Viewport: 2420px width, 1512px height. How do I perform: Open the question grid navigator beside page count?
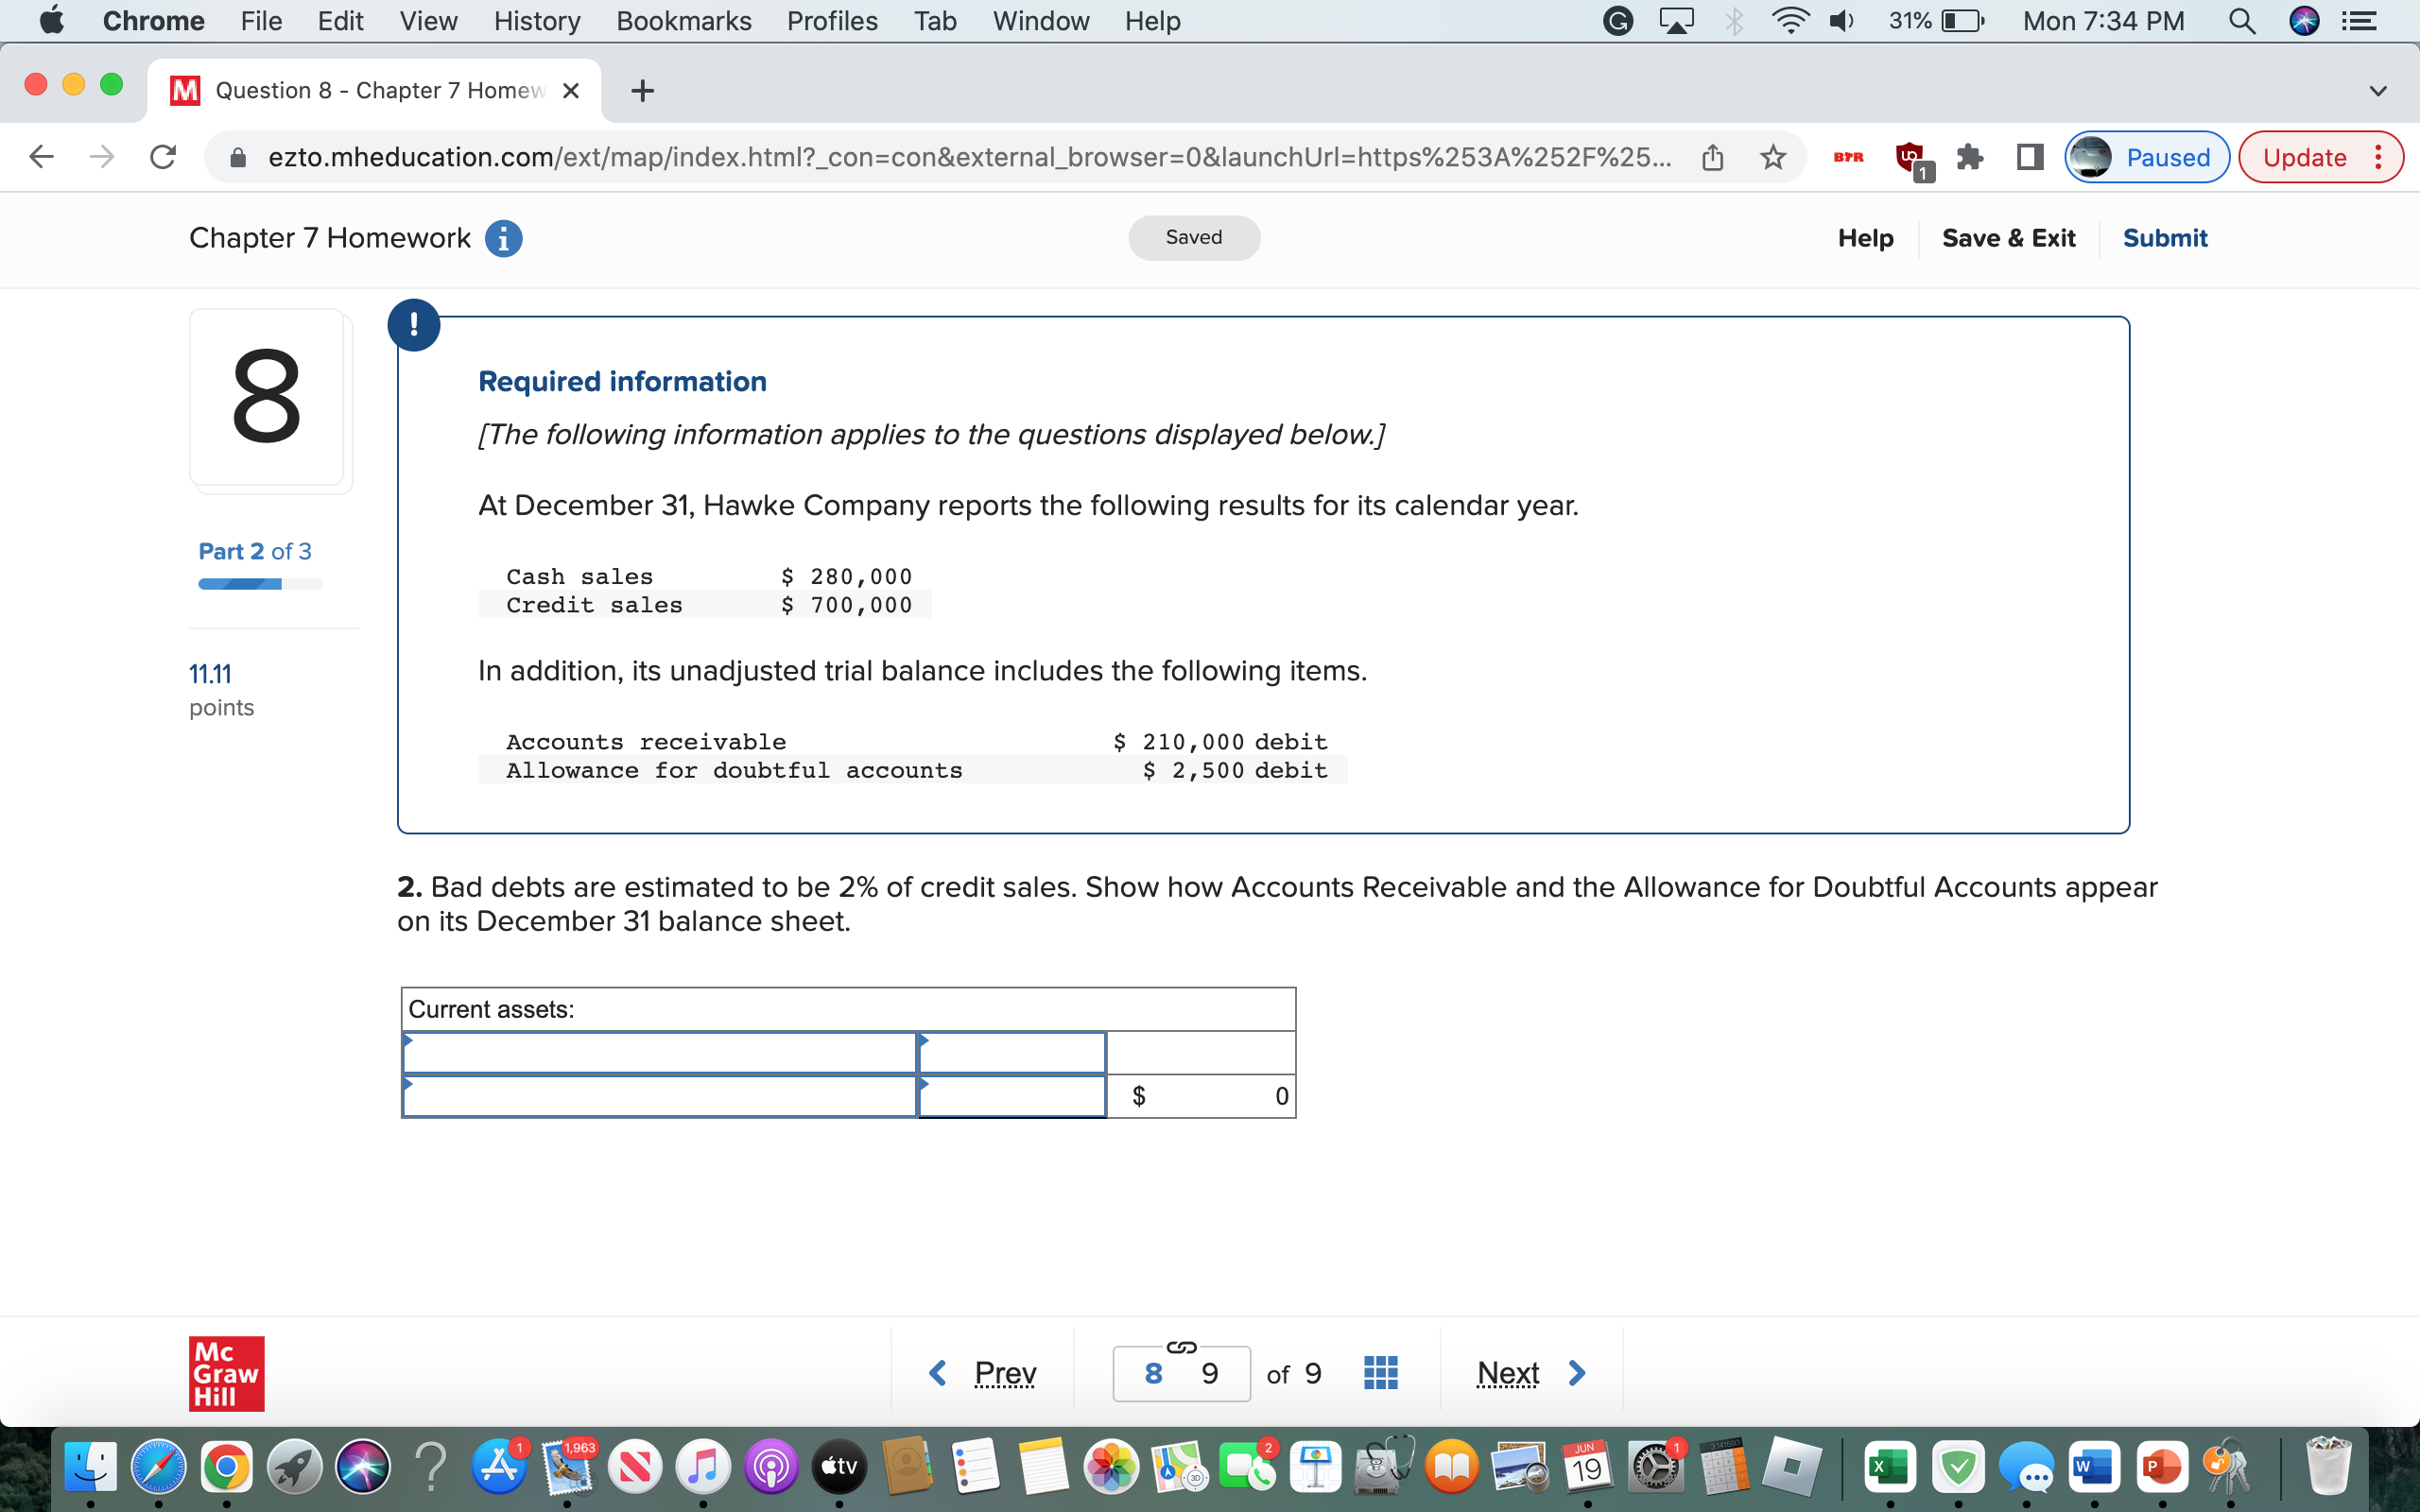[x=1378, y=1372]
